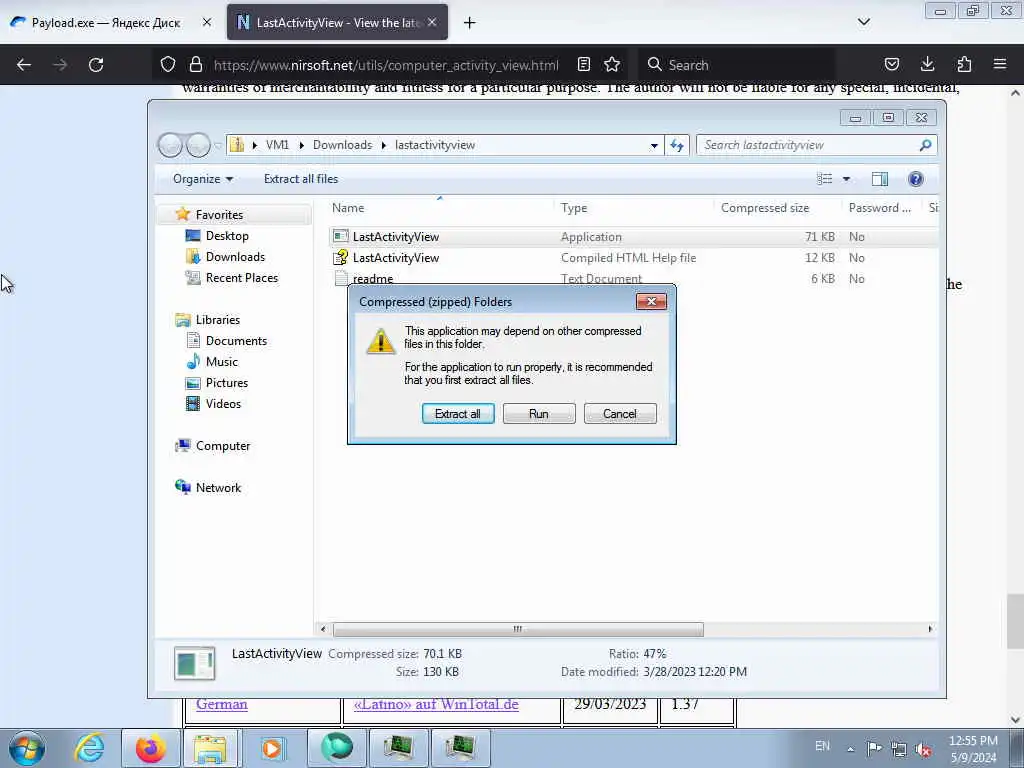Open Videos library
The image size is (1024, 768).
point(223,403)
